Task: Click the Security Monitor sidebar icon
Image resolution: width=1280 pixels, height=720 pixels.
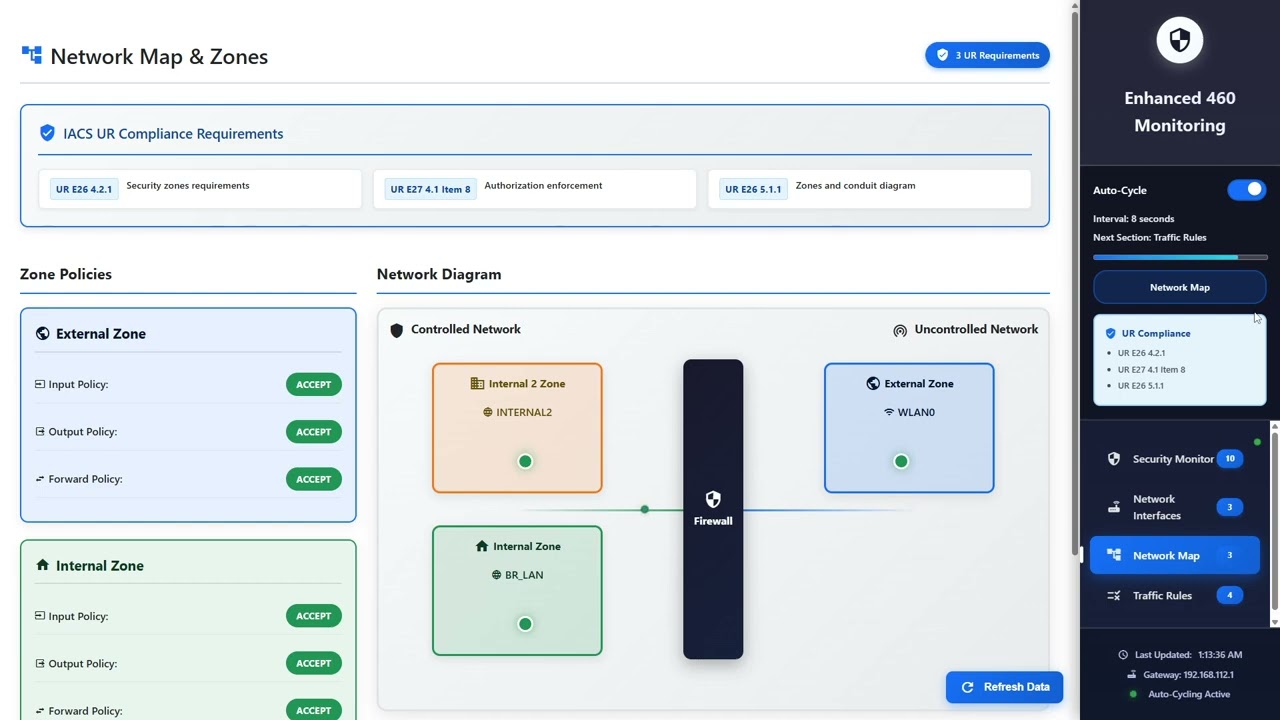Action: [x=1114, y=459]
